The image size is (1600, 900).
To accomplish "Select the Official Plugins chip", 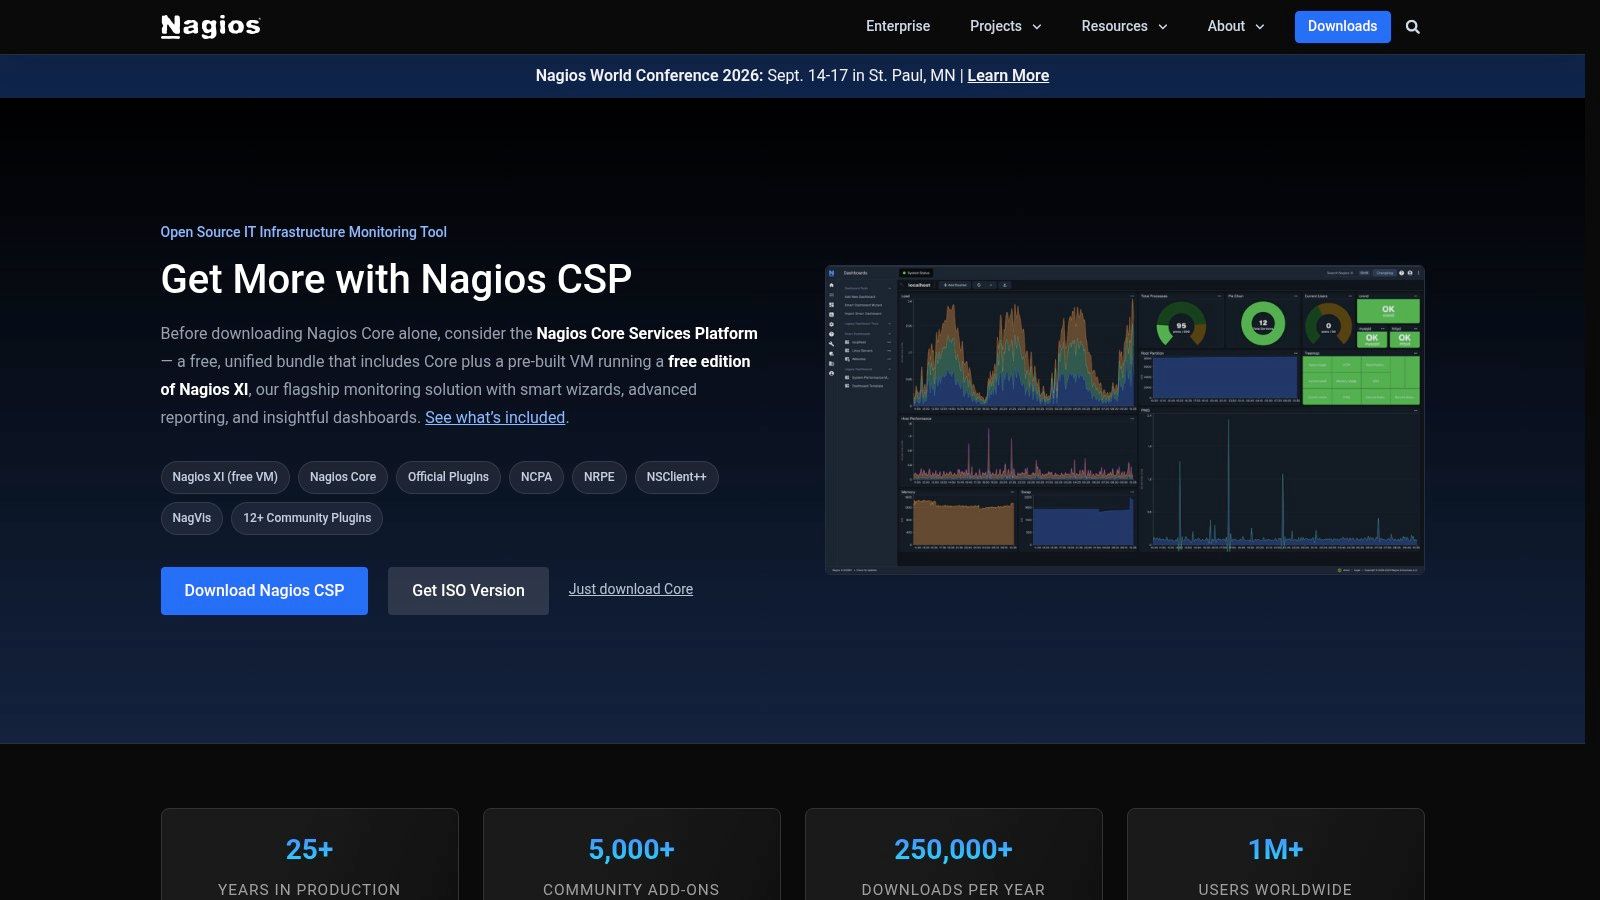I will point(448,477).
